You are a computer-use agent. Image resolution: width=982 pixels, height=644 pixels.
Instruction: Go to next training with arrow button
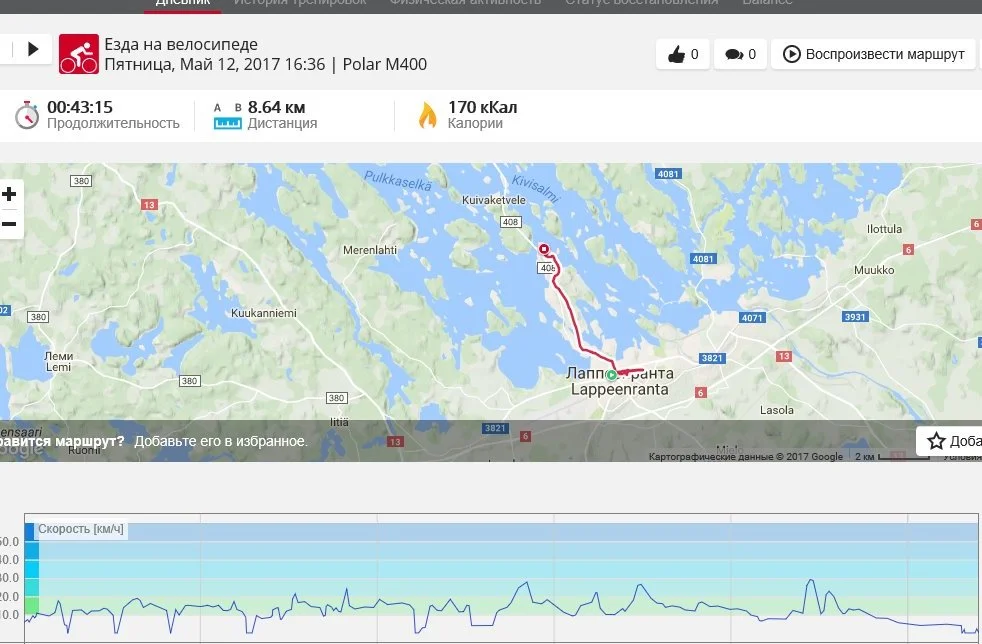pos(33,49)
